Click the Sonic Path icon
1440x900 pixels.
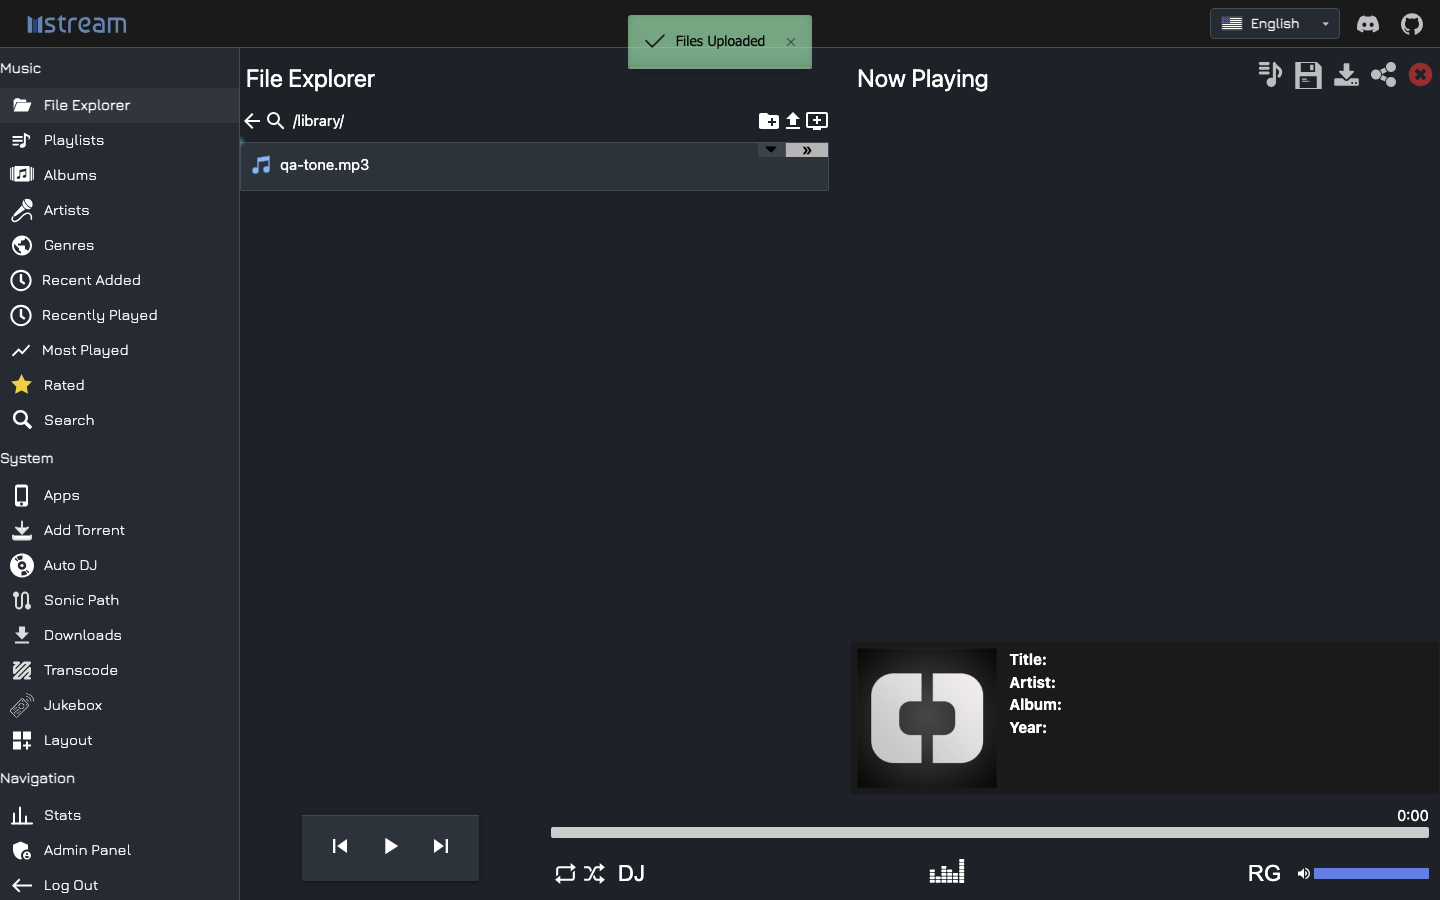(x=22, y=600)
